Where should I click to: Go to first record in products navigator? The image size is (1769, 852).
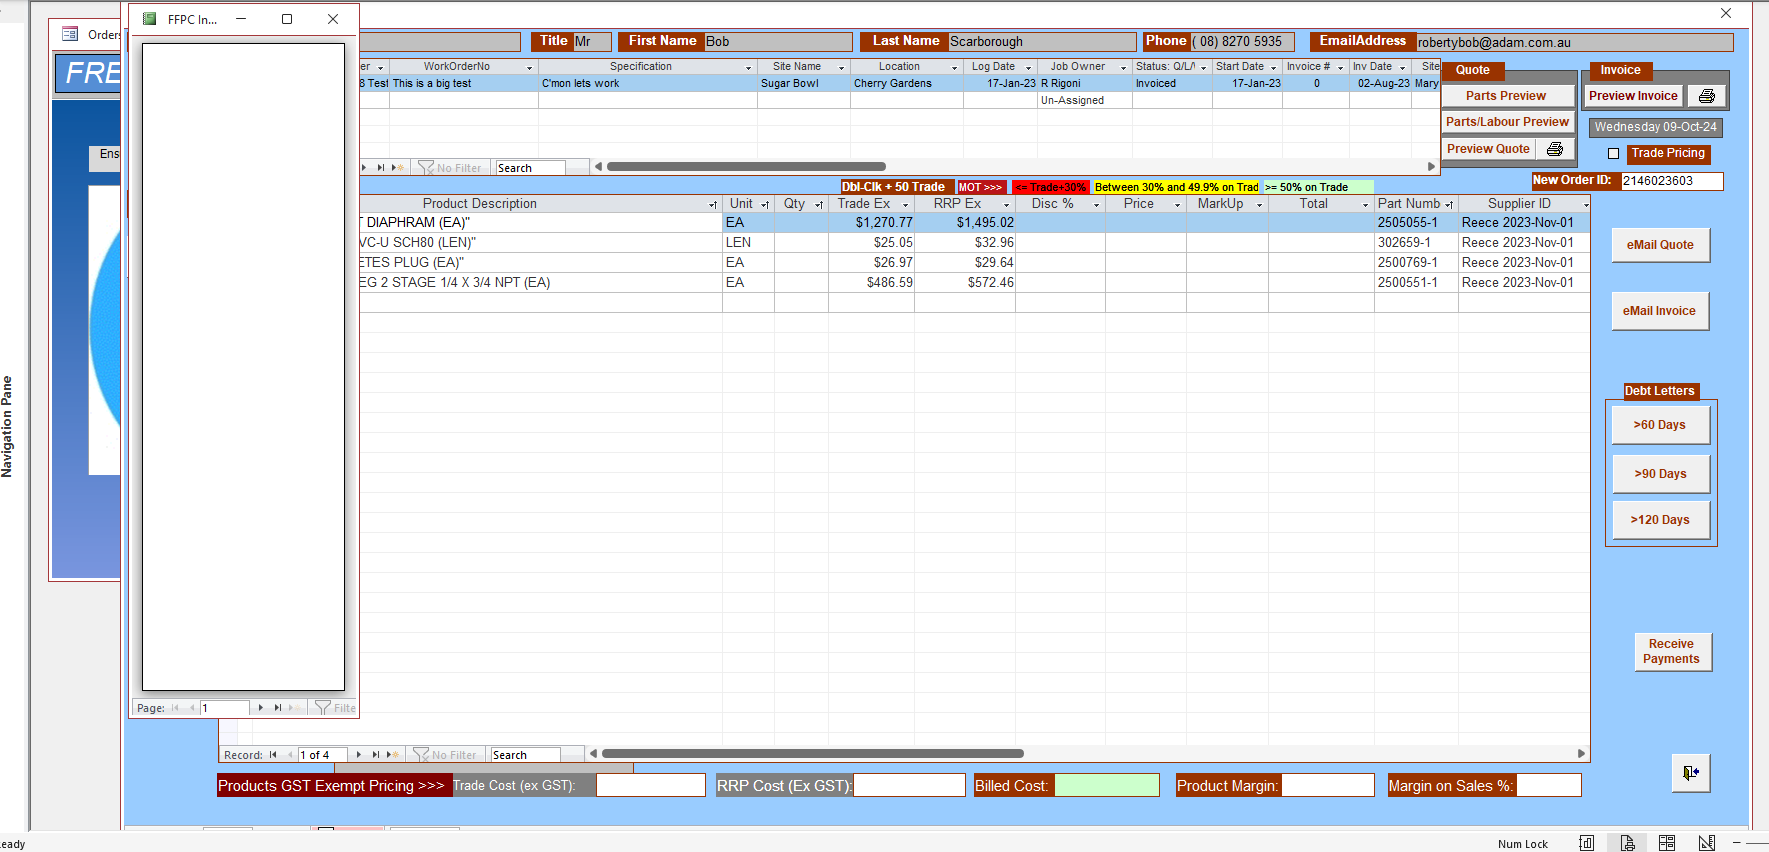tap(273, 755)
